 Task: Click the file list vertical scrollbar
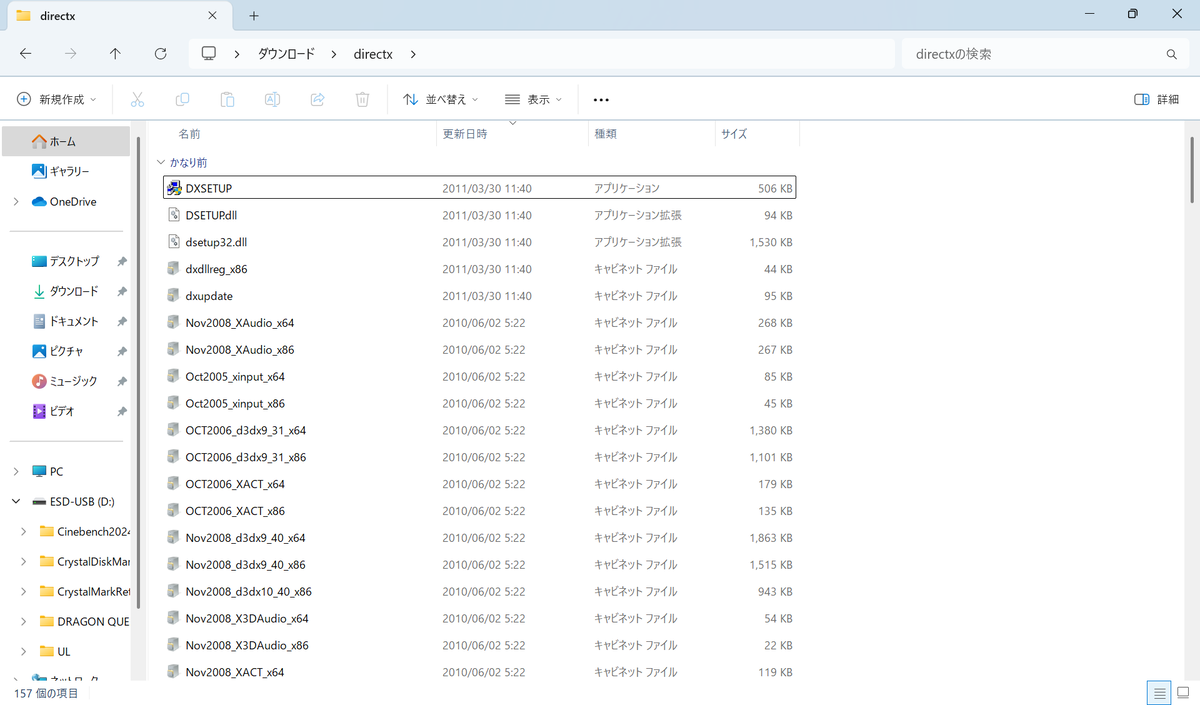(1192, 170)
